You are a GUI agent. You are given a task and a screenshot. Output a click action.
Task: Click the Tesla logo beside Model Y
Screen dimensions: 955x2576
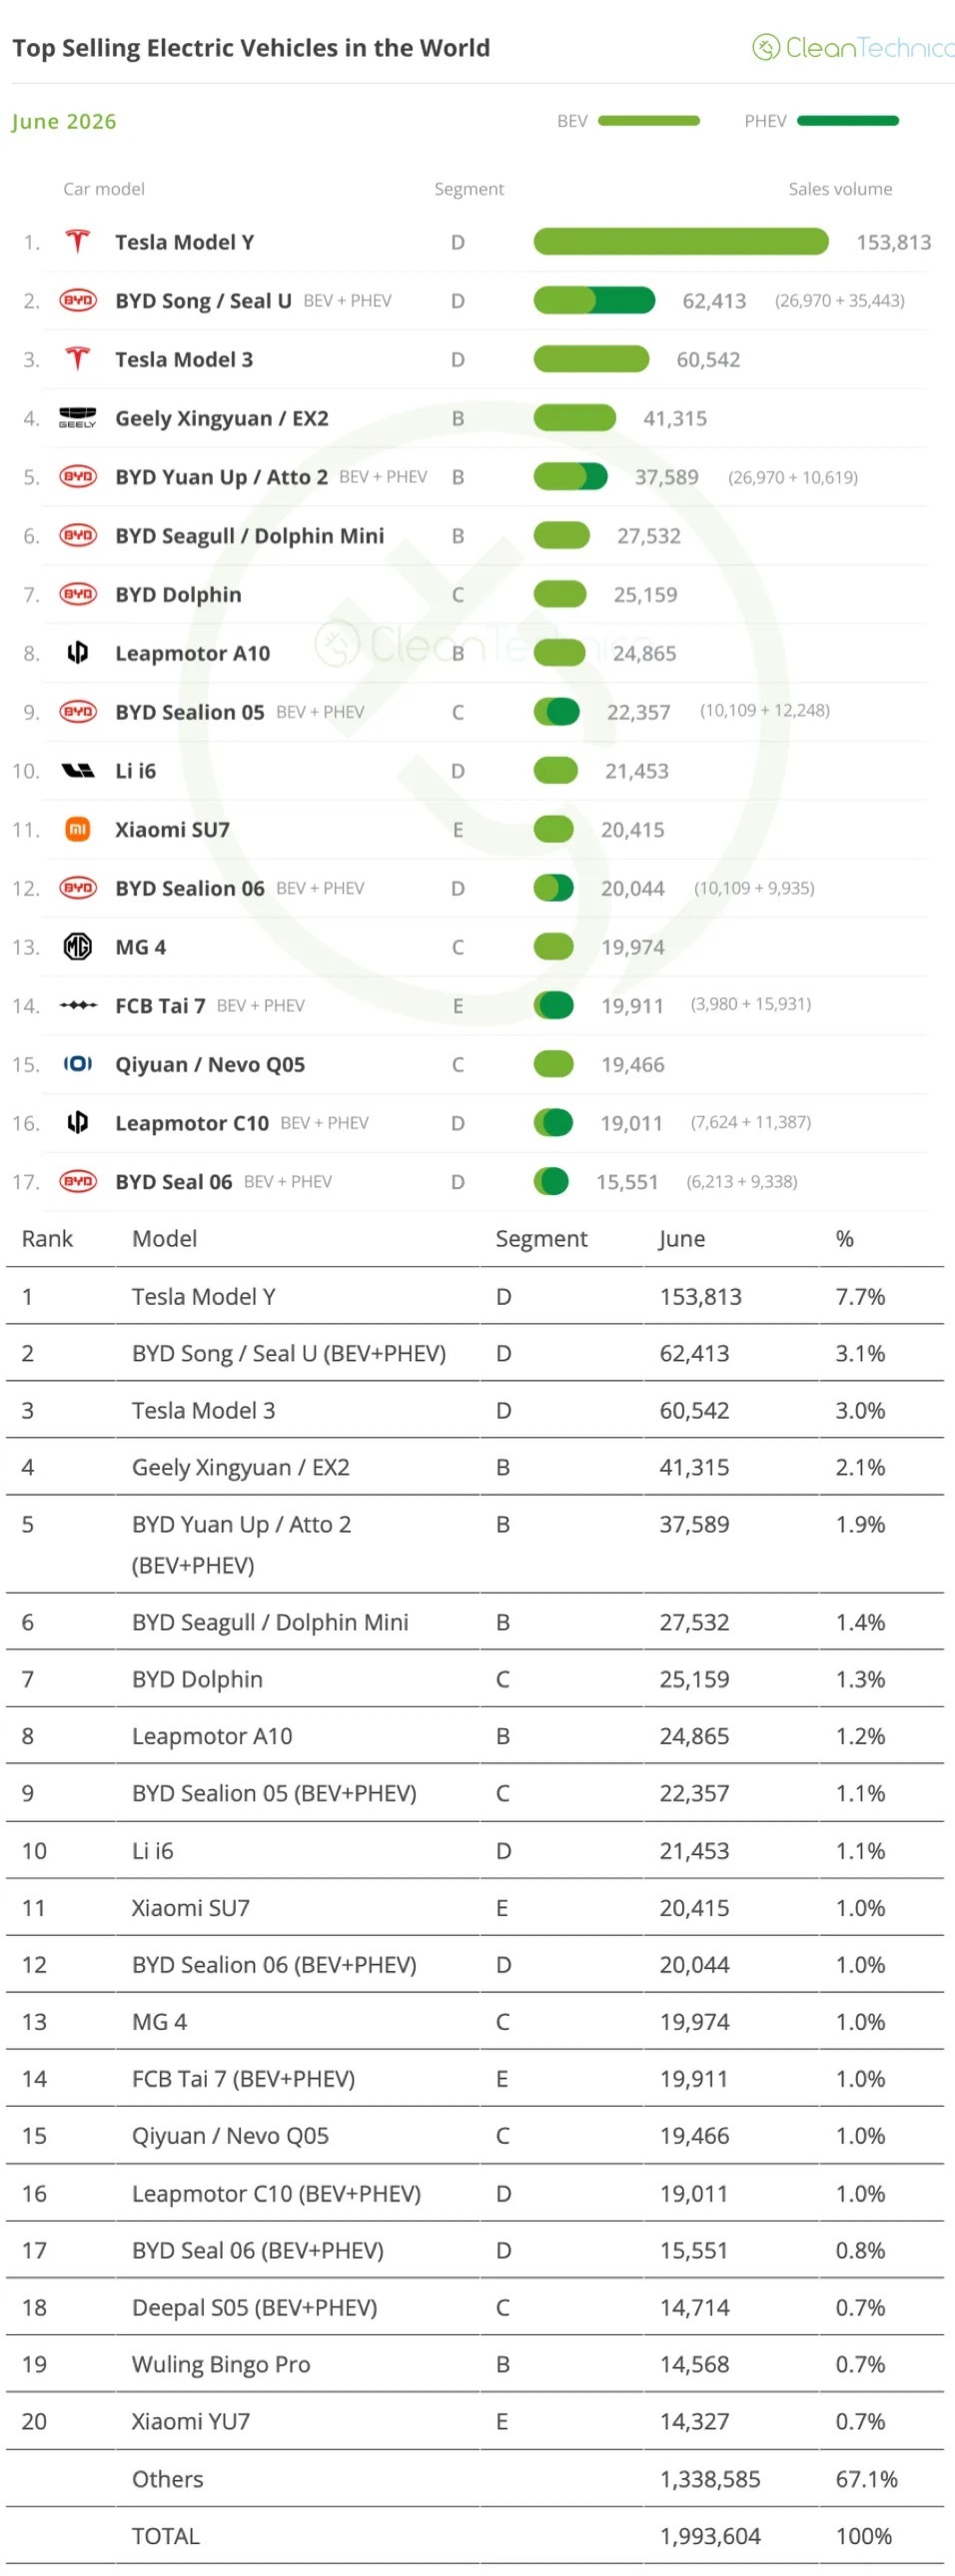pos(77,242)
